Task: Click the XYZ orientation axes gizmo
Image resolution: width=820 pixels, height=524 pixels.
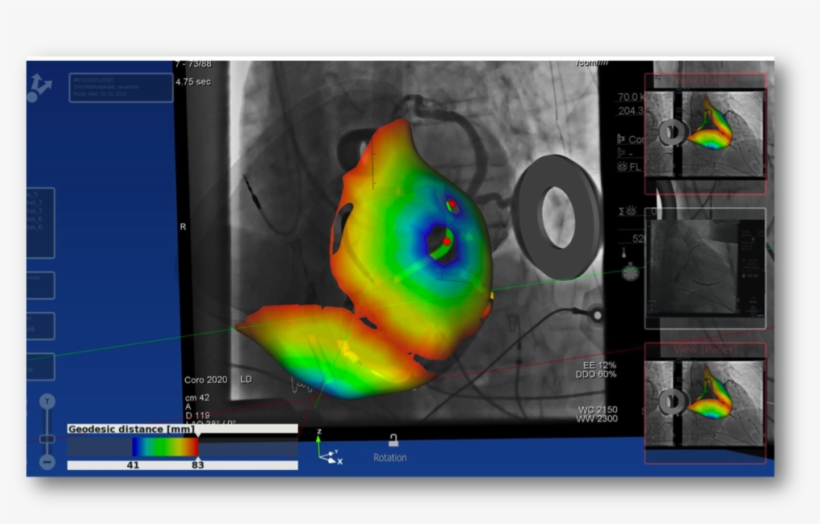Action: 328,452
